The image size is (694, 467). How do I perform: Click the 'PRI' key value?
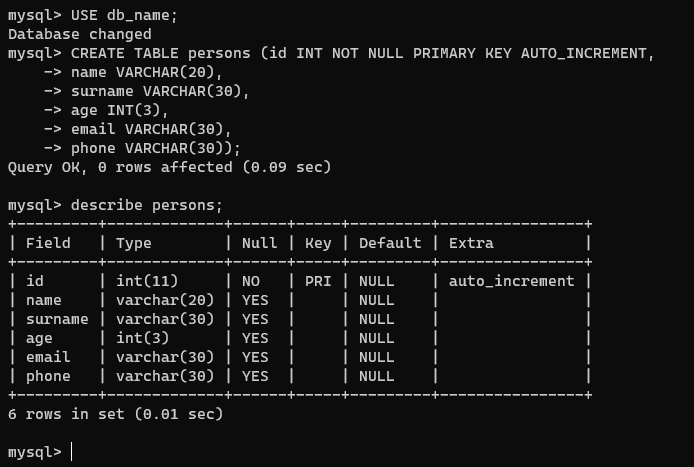[318, 281]
